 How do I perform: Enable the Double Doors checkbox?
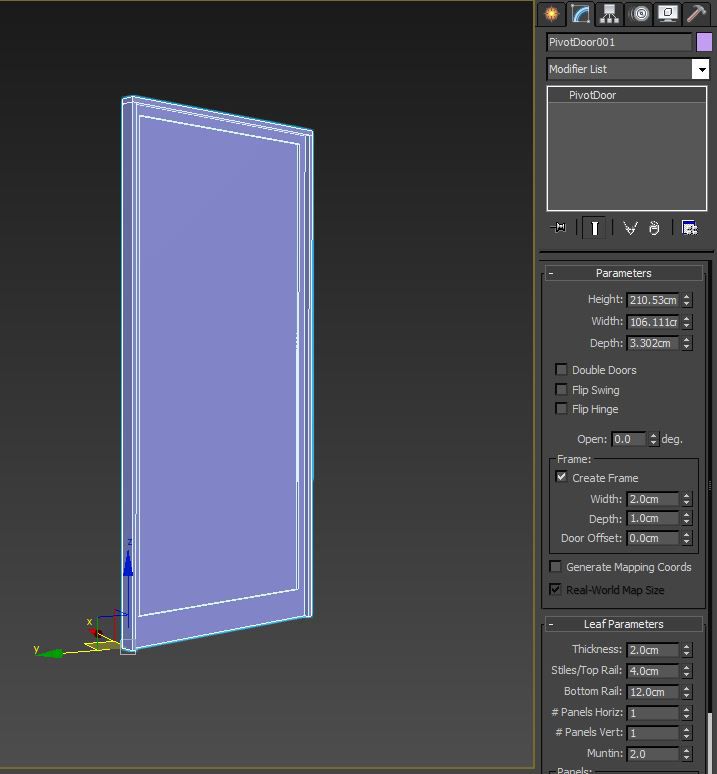tap(561, 369)
